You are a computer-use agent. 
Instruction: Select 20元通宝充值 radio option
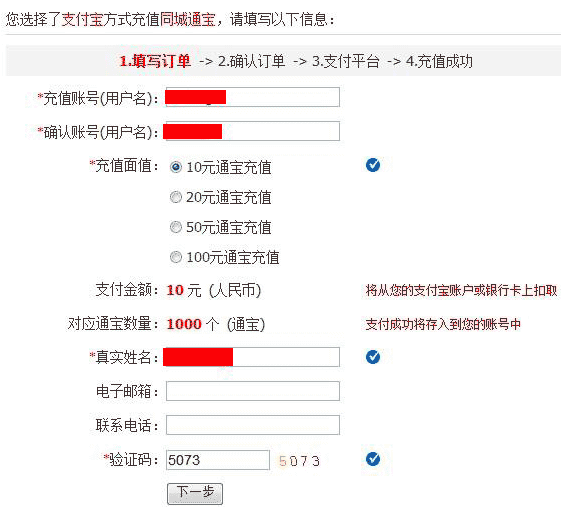pos(176,197)
